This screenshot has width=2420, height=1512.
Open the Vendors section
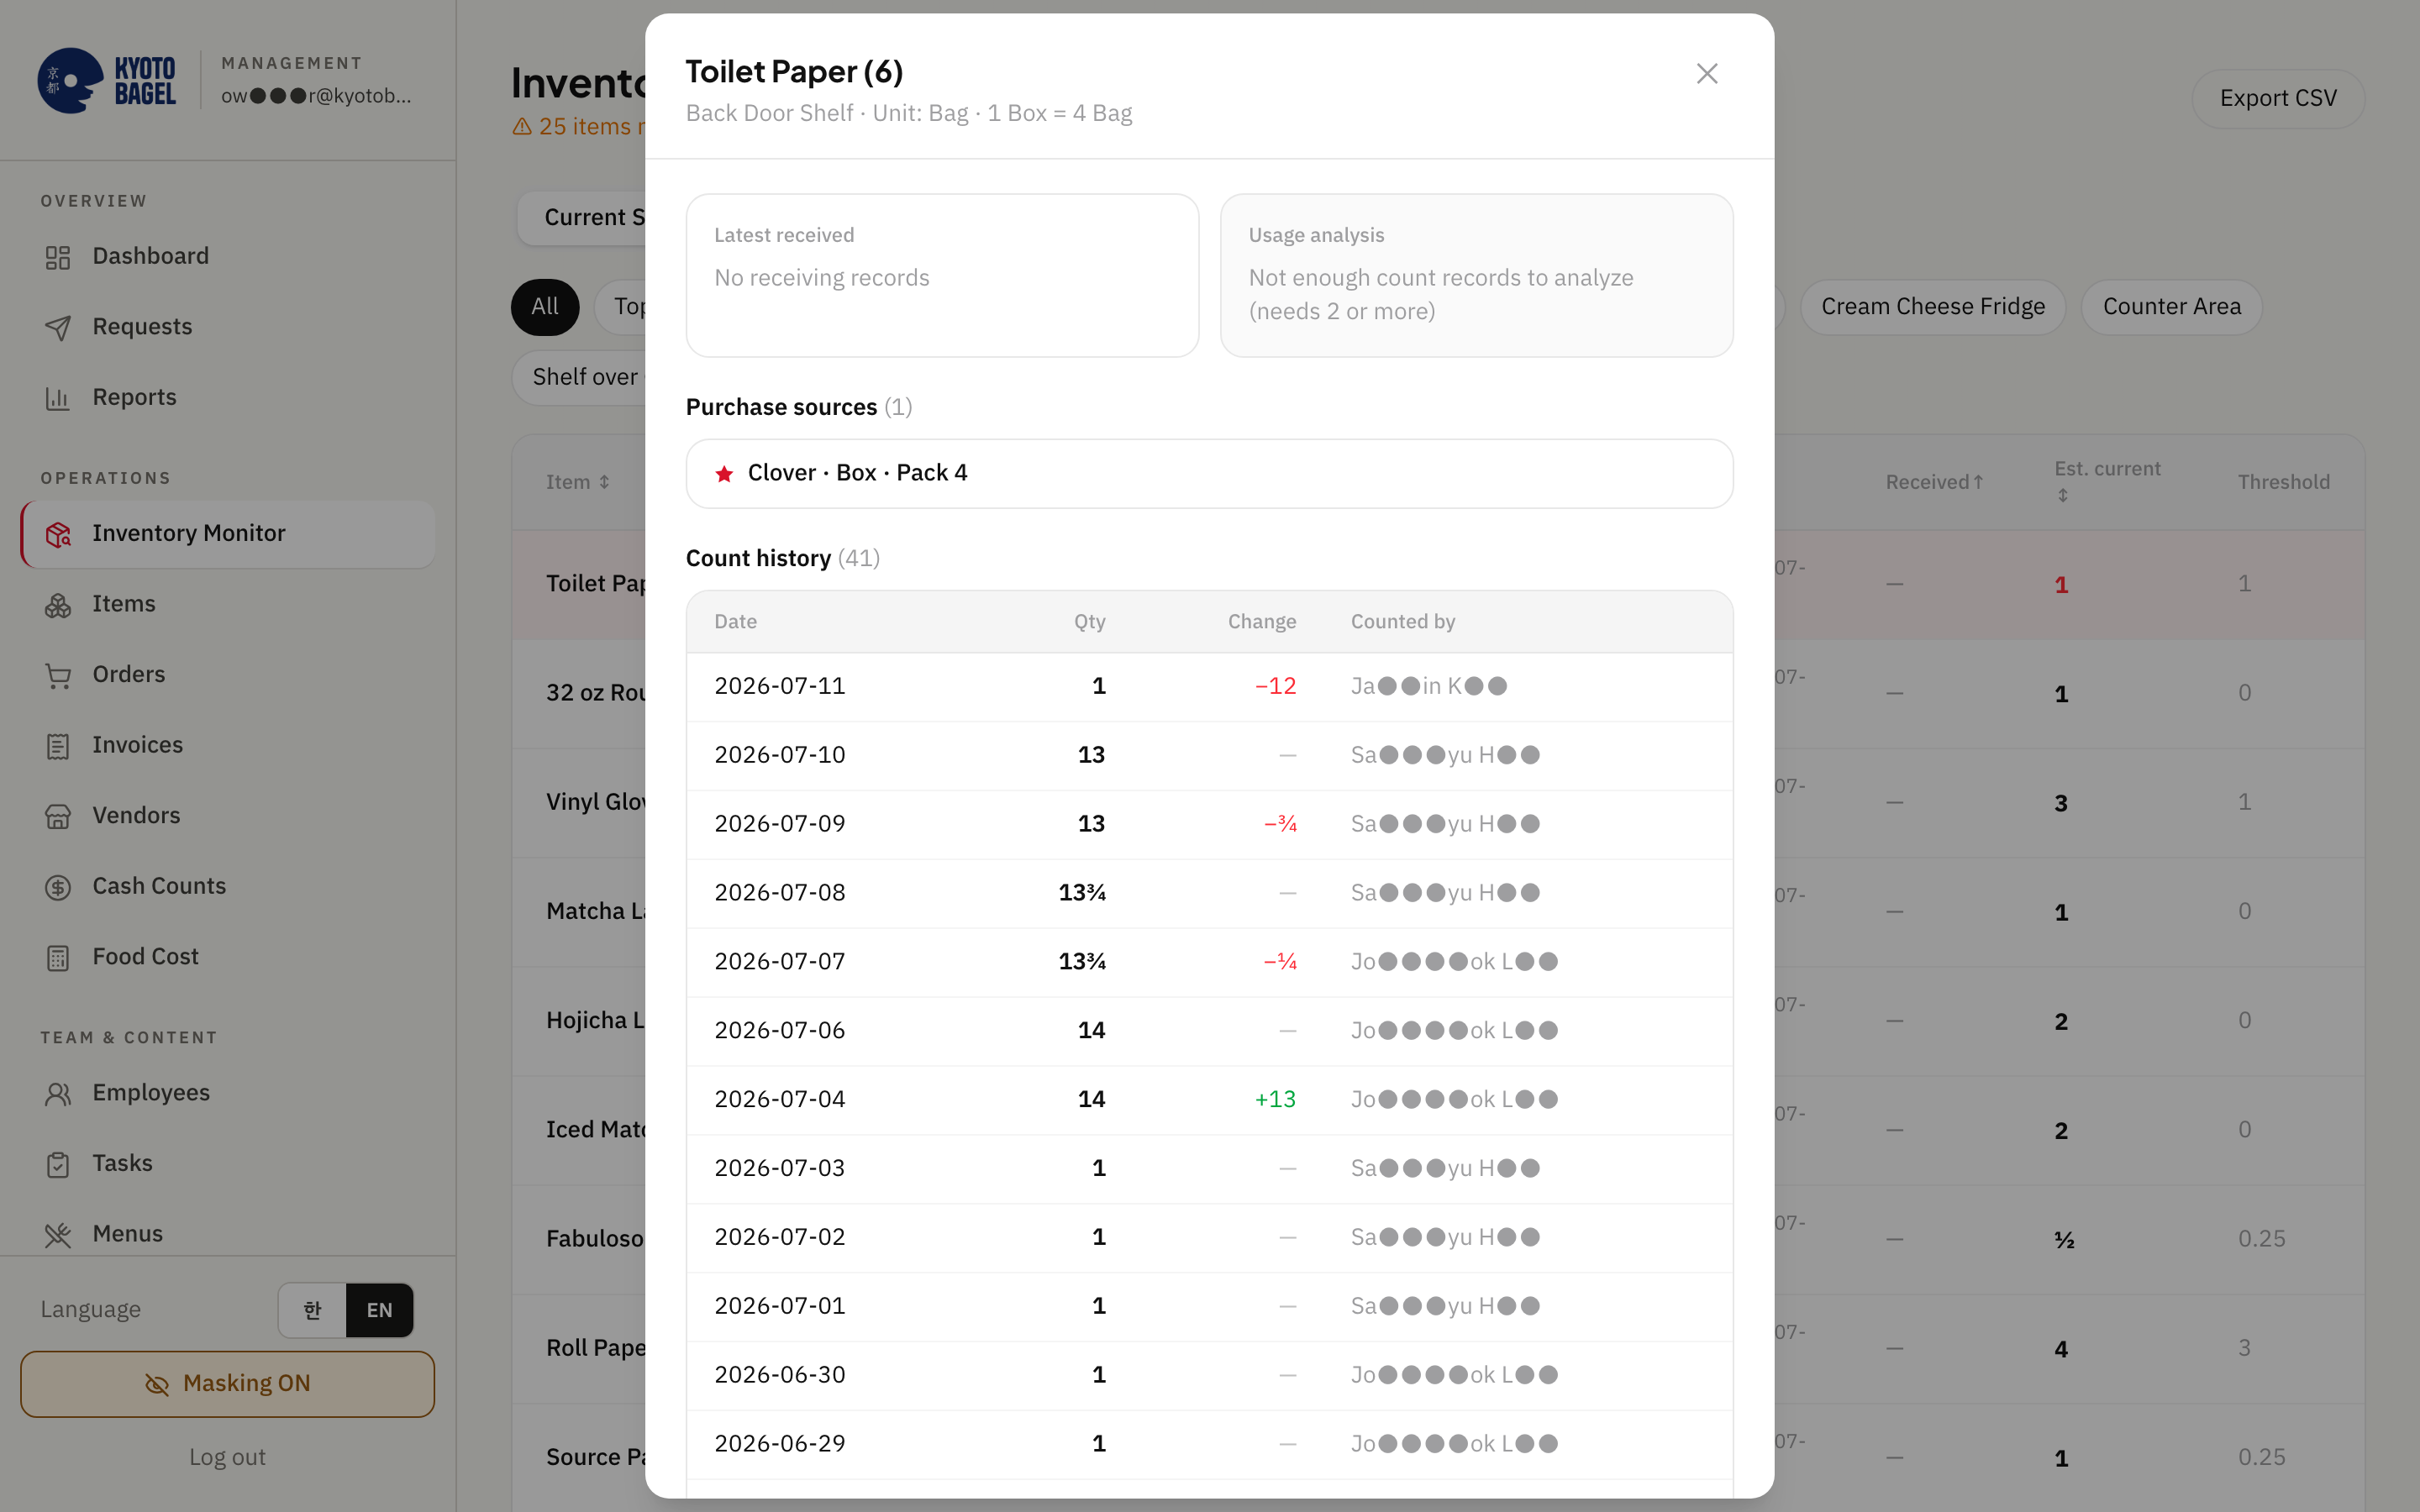tap(228, 815)
